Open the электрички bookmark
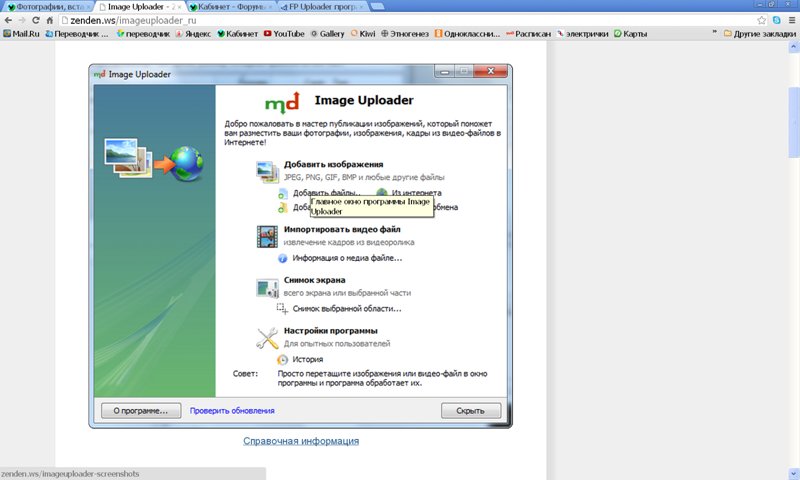This screenshot has height=480, width=800. [x=583, y=34]
